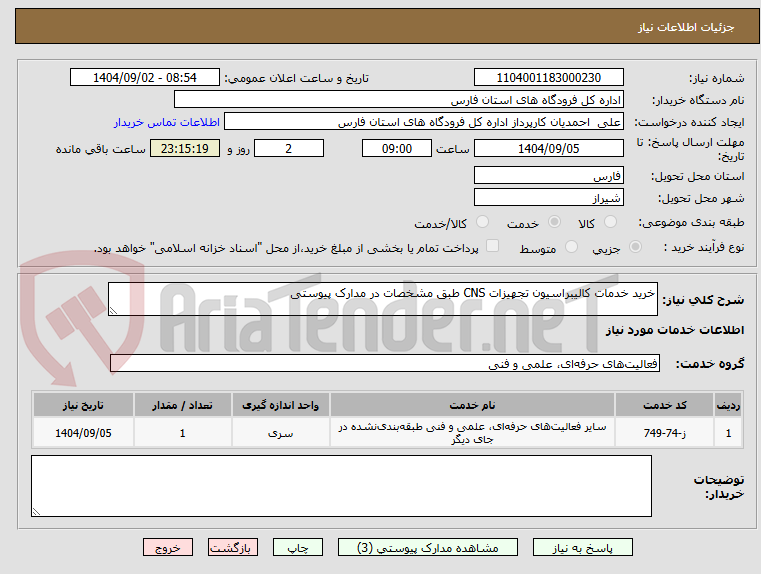Viewport: 761px width, 574px height.
Task: Click the deadline hour field 09:00
Action: [397, 148]
